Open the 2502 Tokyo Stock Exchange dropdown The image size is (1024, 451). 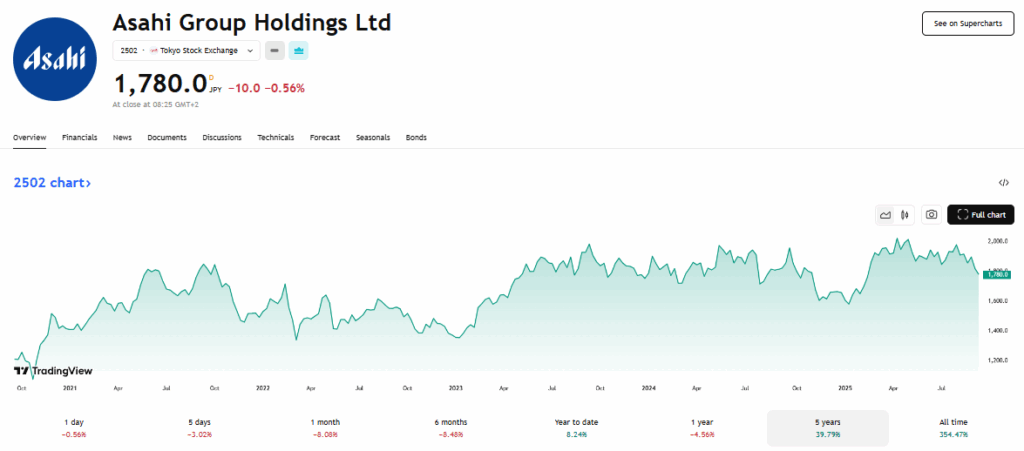187,51
